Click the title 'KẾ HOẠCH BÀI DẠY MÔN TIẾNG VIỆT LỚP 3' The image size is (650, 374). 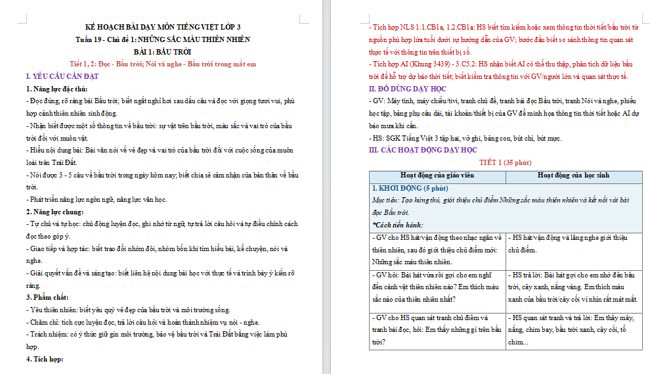pyautogui.click(x=162, y=27)
